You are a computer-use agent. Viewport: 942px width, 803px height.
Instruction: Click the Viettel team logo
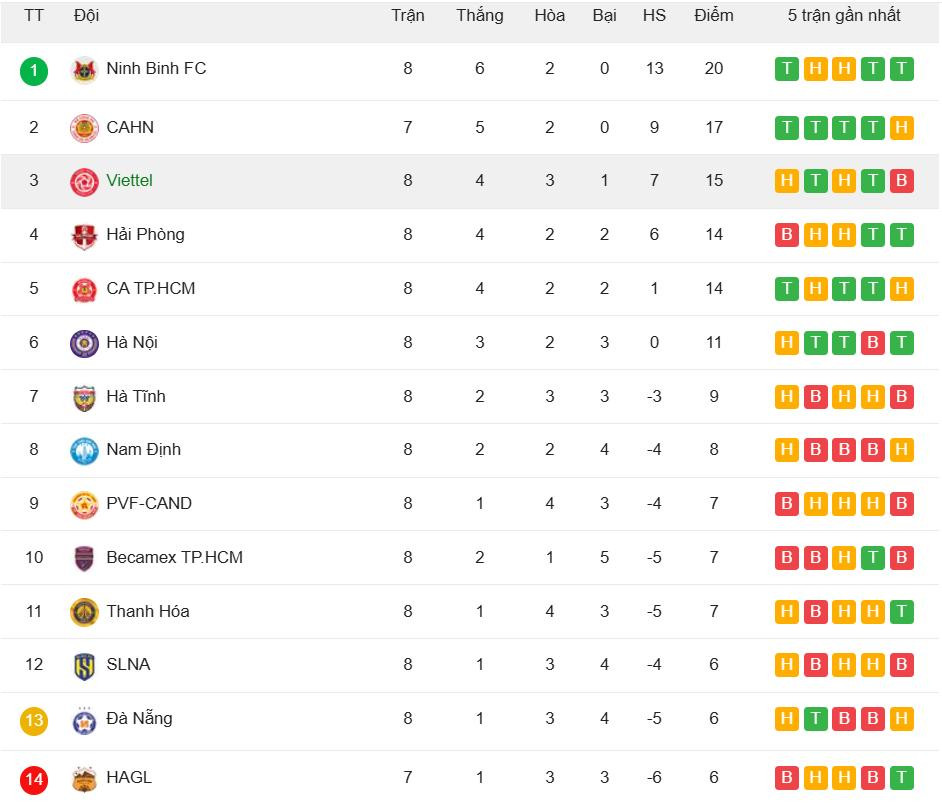pyautogui.click(x=84, y=182)
